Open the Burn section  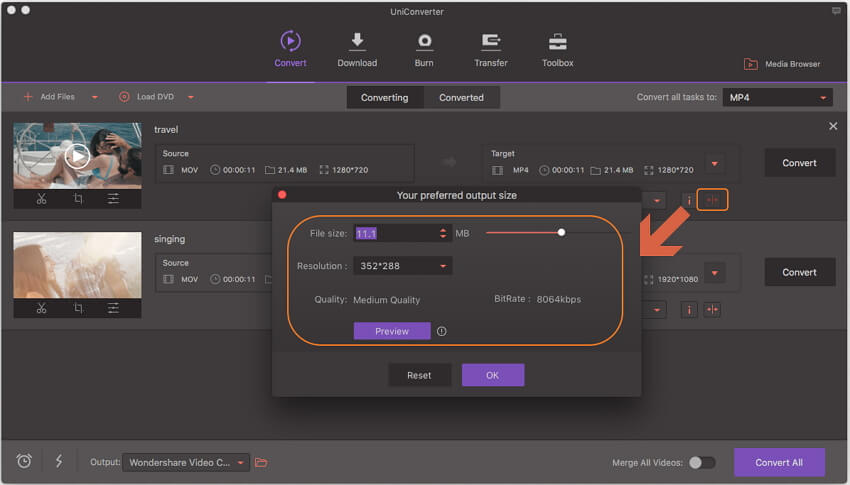[424, 50]
